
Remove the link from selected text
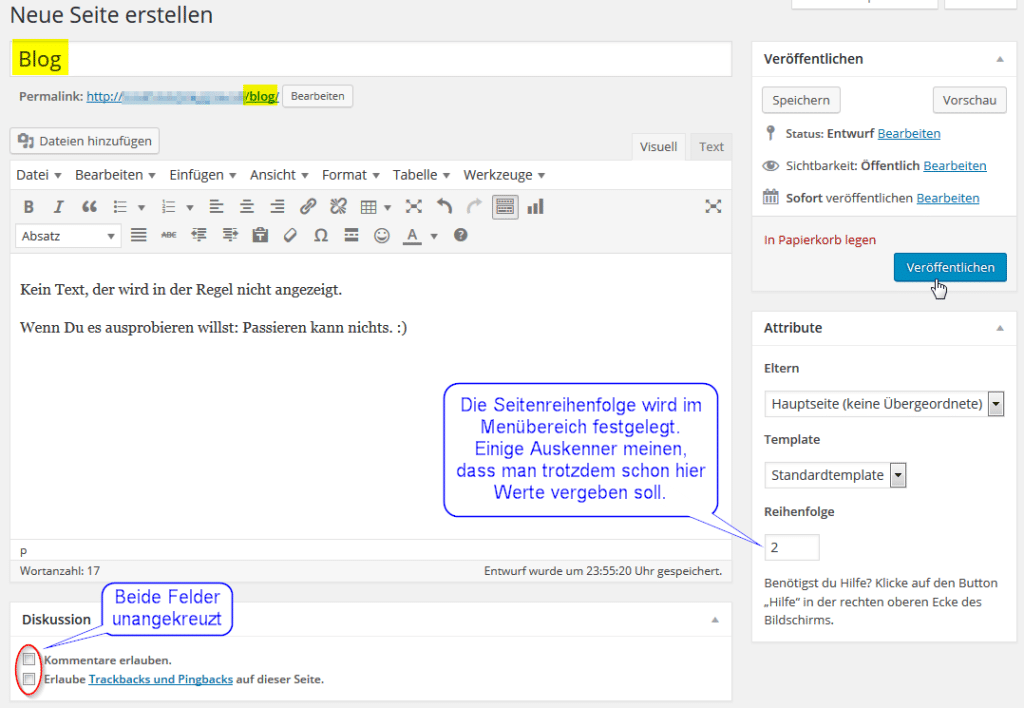(x=338, y=207)
